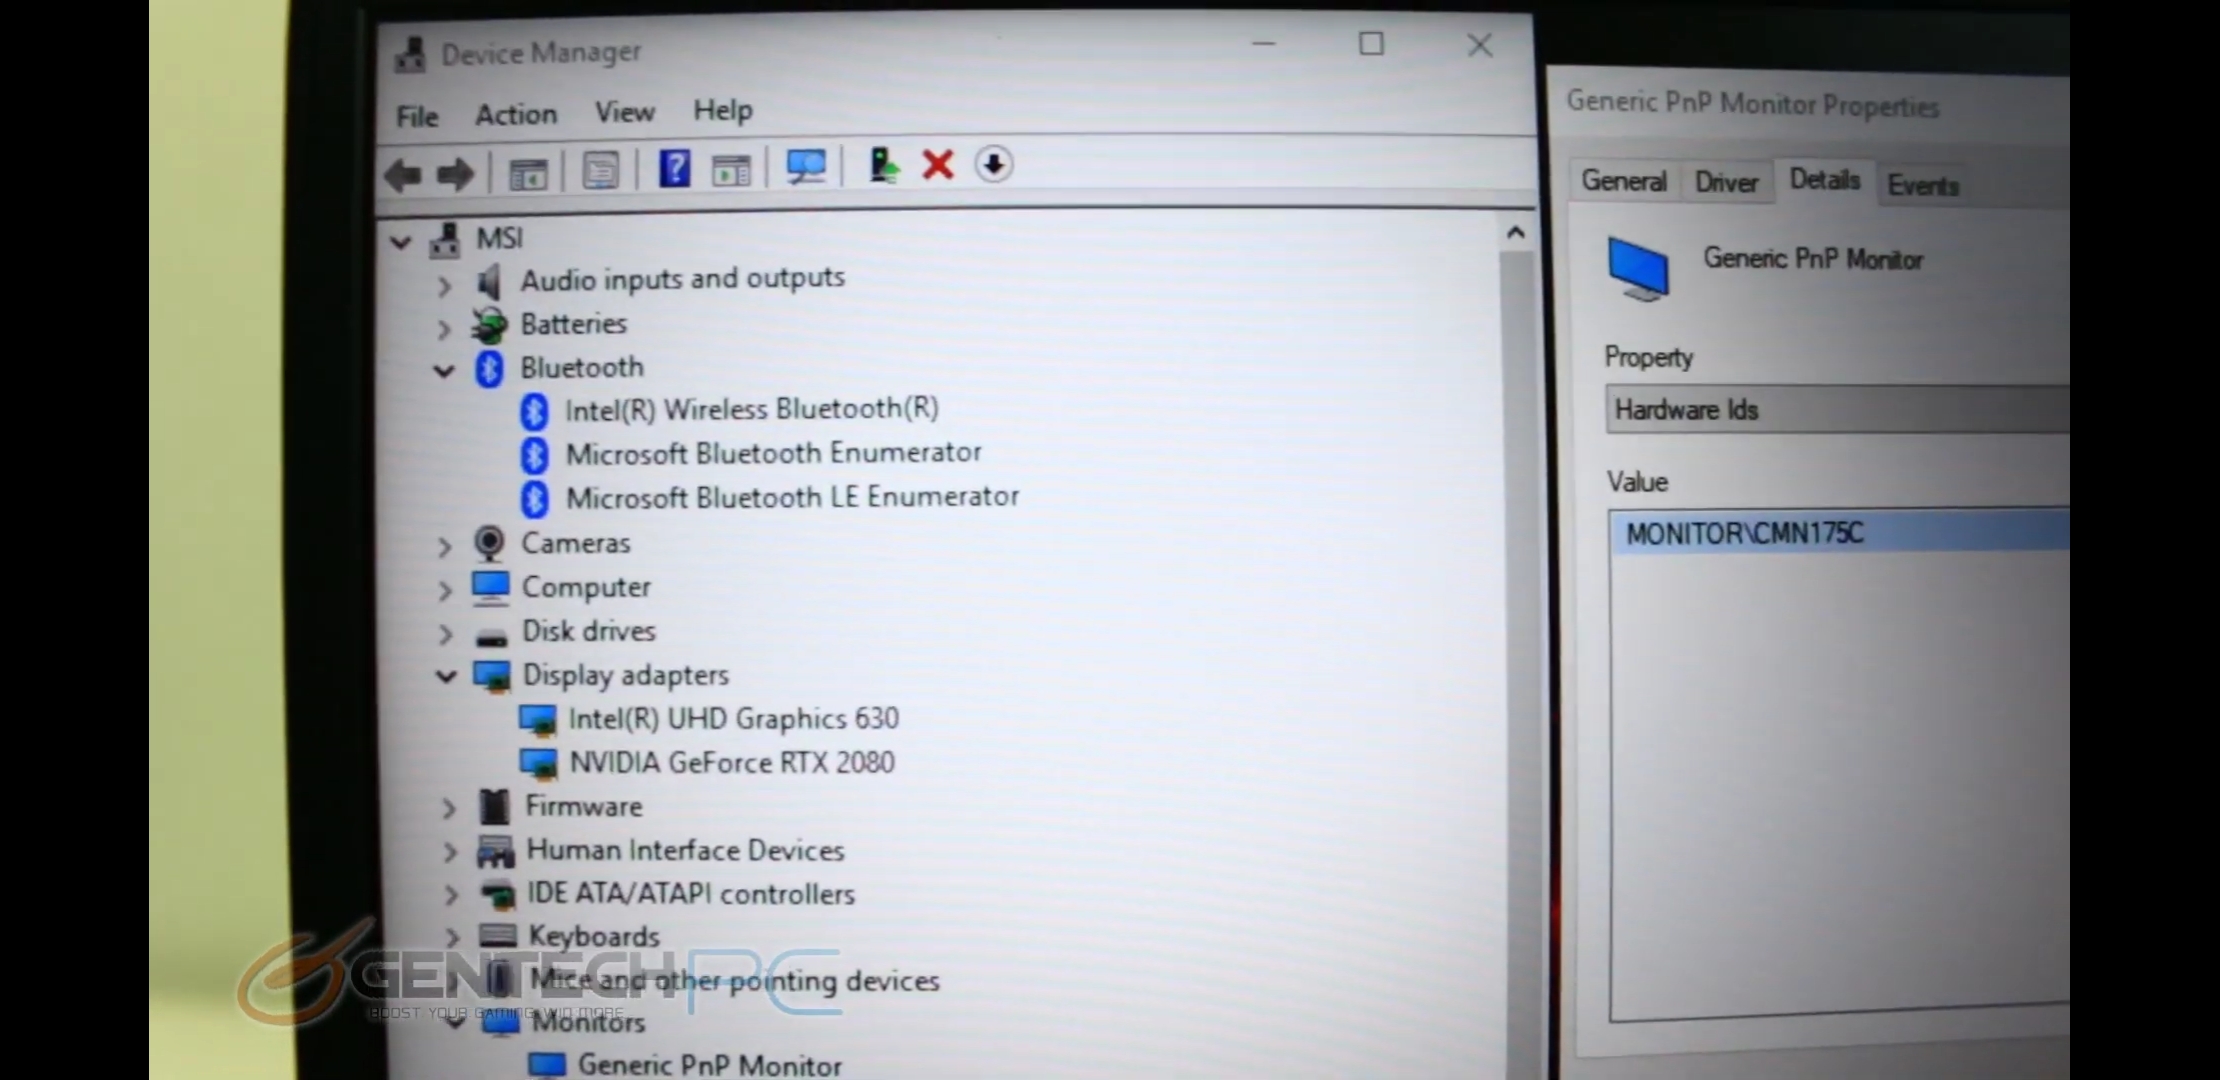Click the Cameras webcam icon
This screenshot has height=1080, width=2220.
pyautogui.click(x=489, y=544)
